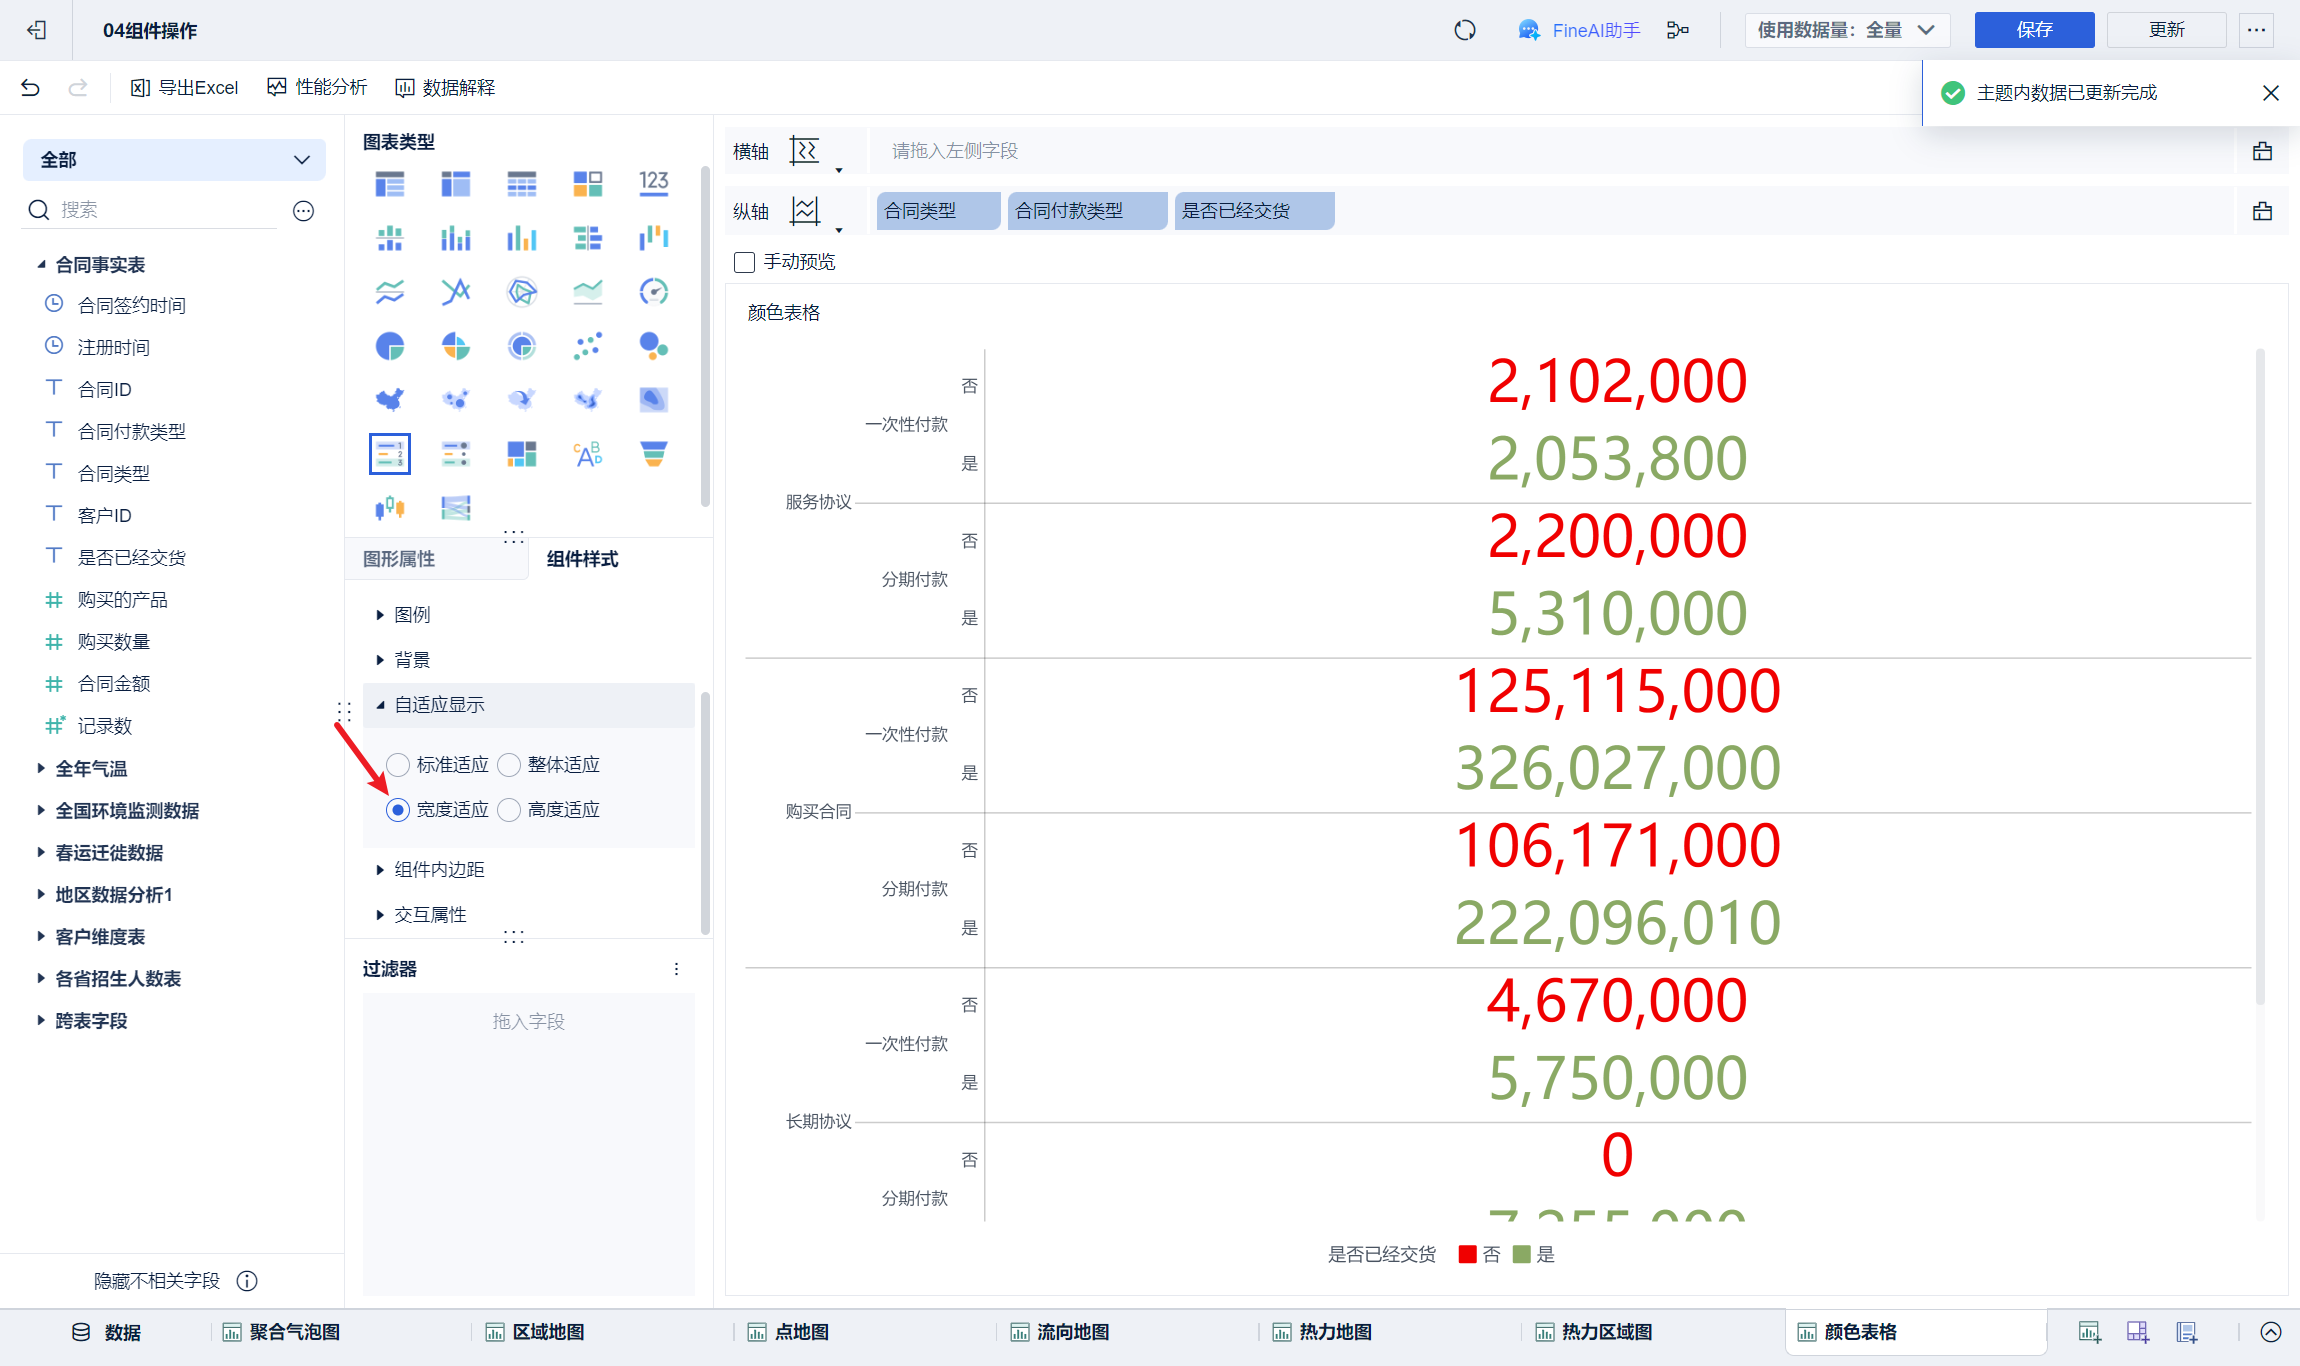Click 导出Excel in the toolbar

point(185,88)
